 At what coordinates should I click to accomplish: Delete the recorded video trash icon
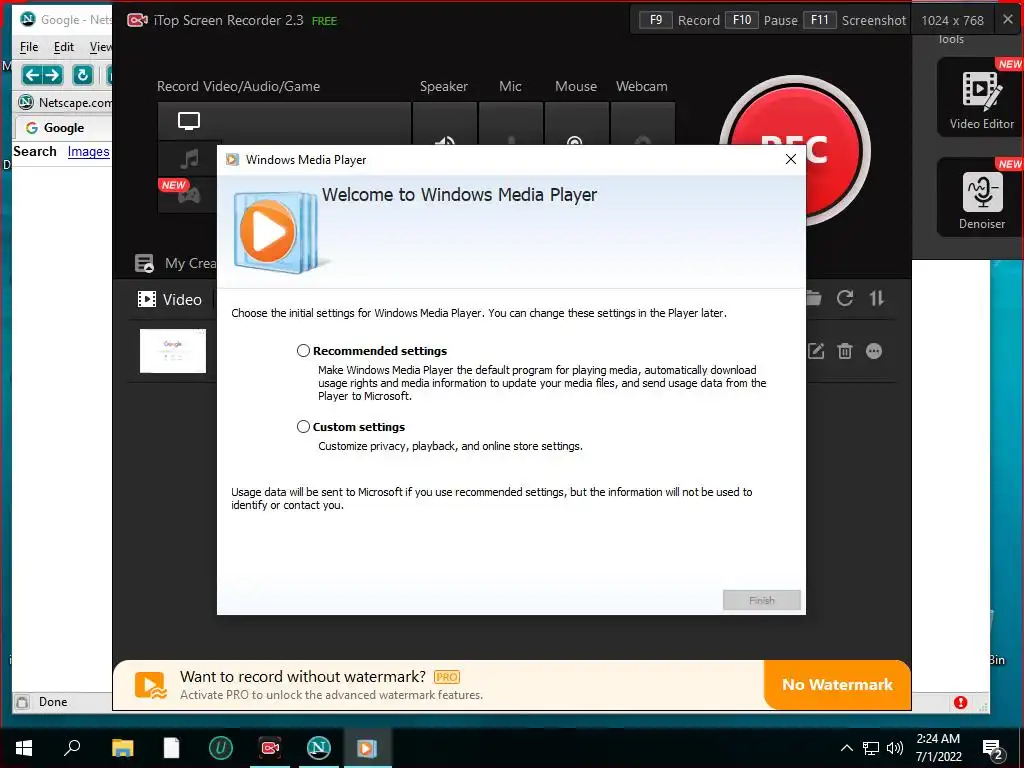pyautogui.click(x=844, y=351)
